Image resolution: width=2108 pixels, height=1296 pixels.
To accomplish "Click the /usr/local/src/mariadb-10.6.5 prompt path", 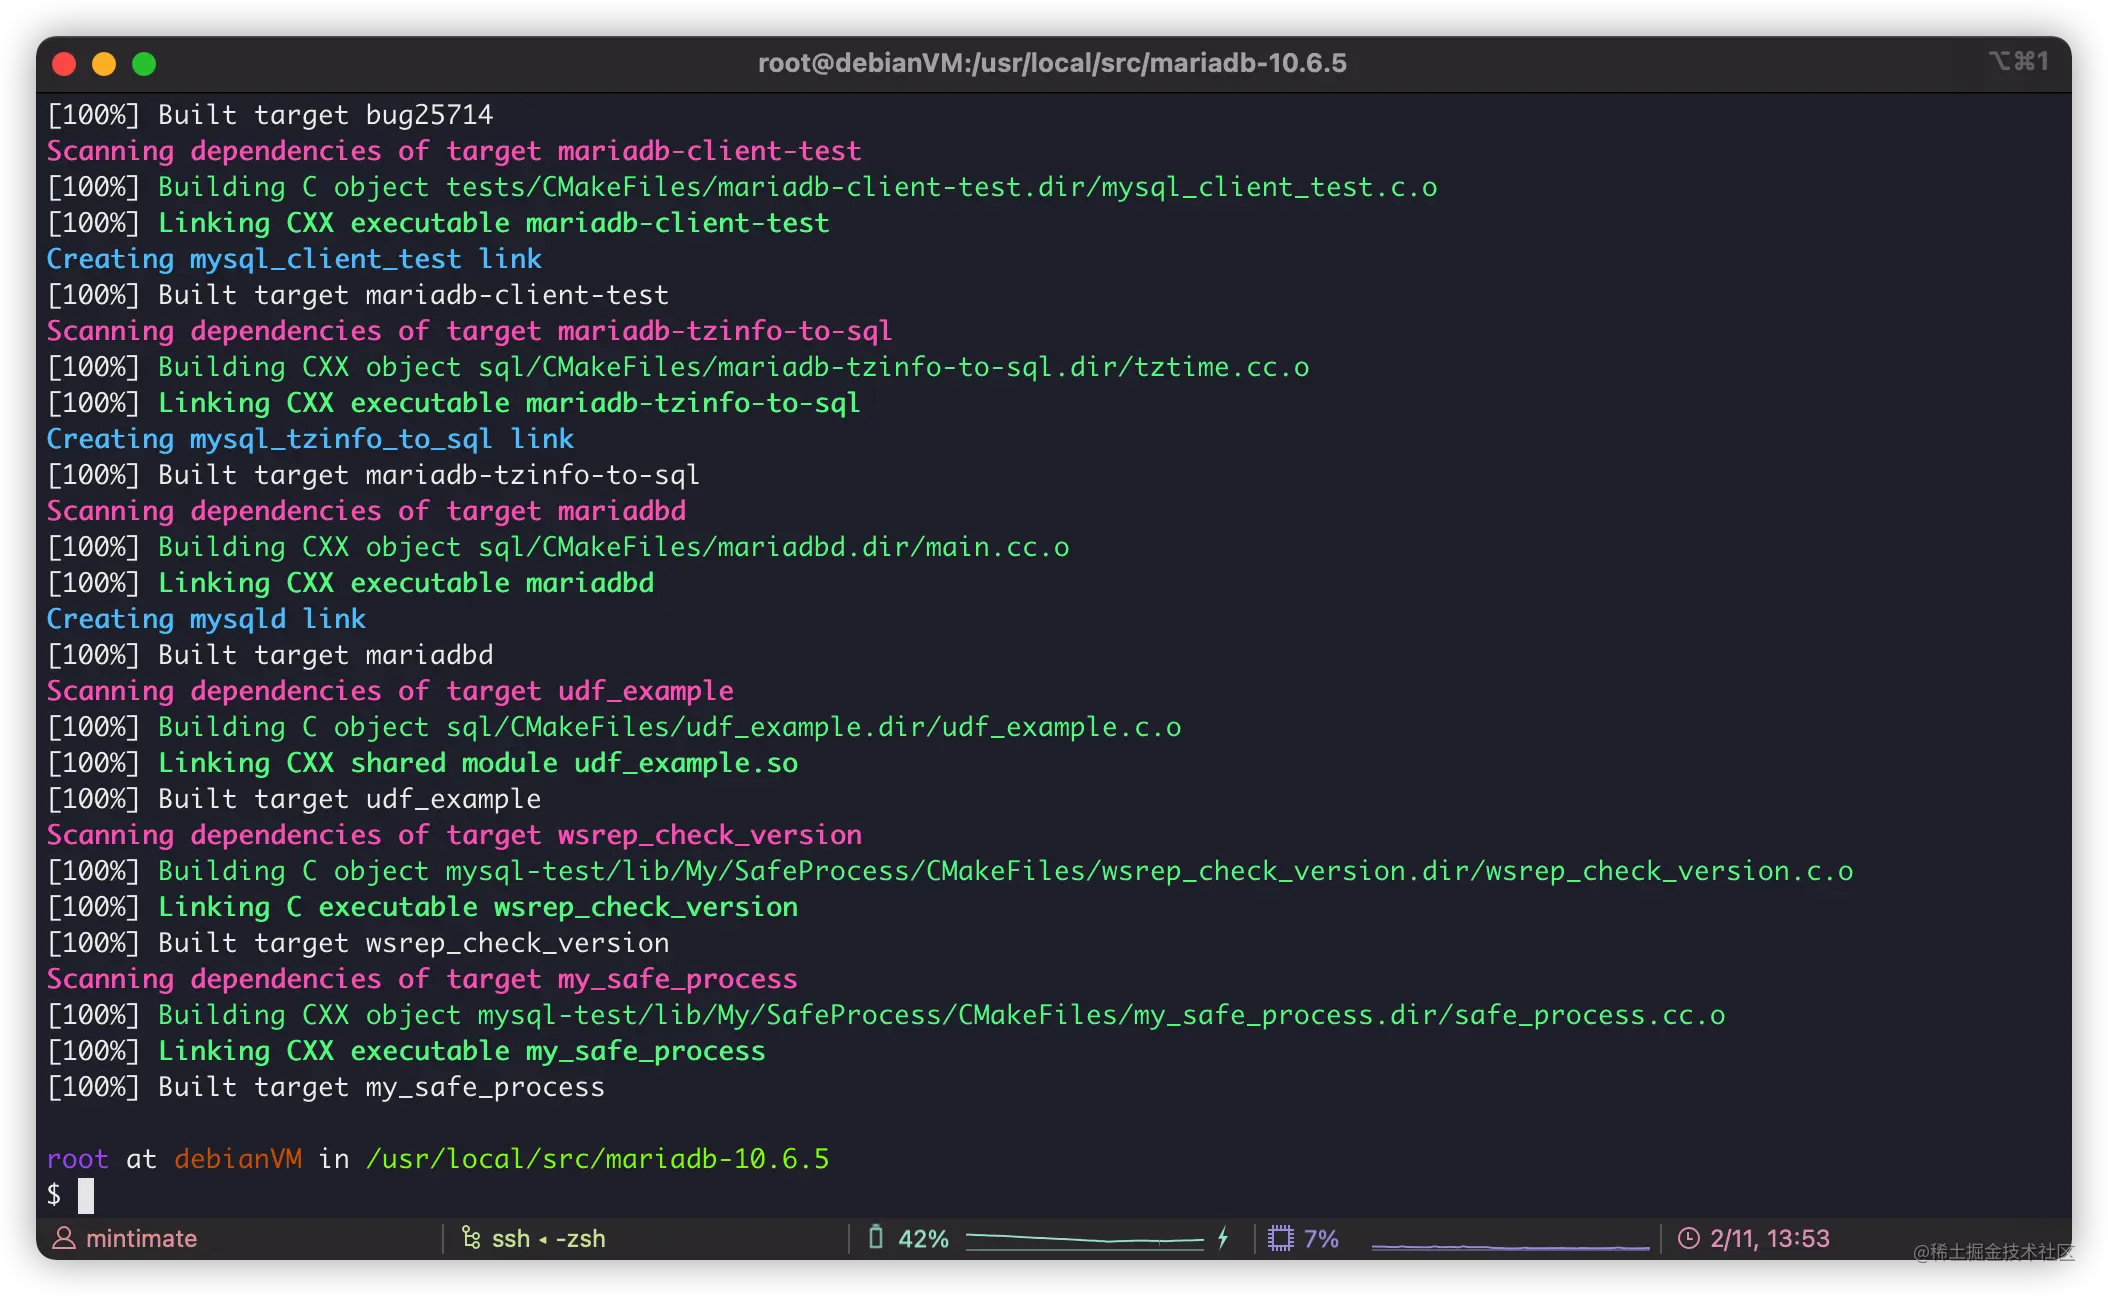I will tap(597, 1159).
